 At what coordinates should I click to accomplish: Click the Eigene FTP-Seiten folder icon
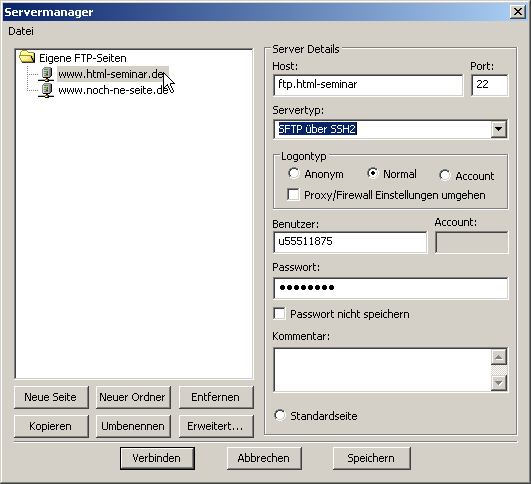tap(27, 57)
